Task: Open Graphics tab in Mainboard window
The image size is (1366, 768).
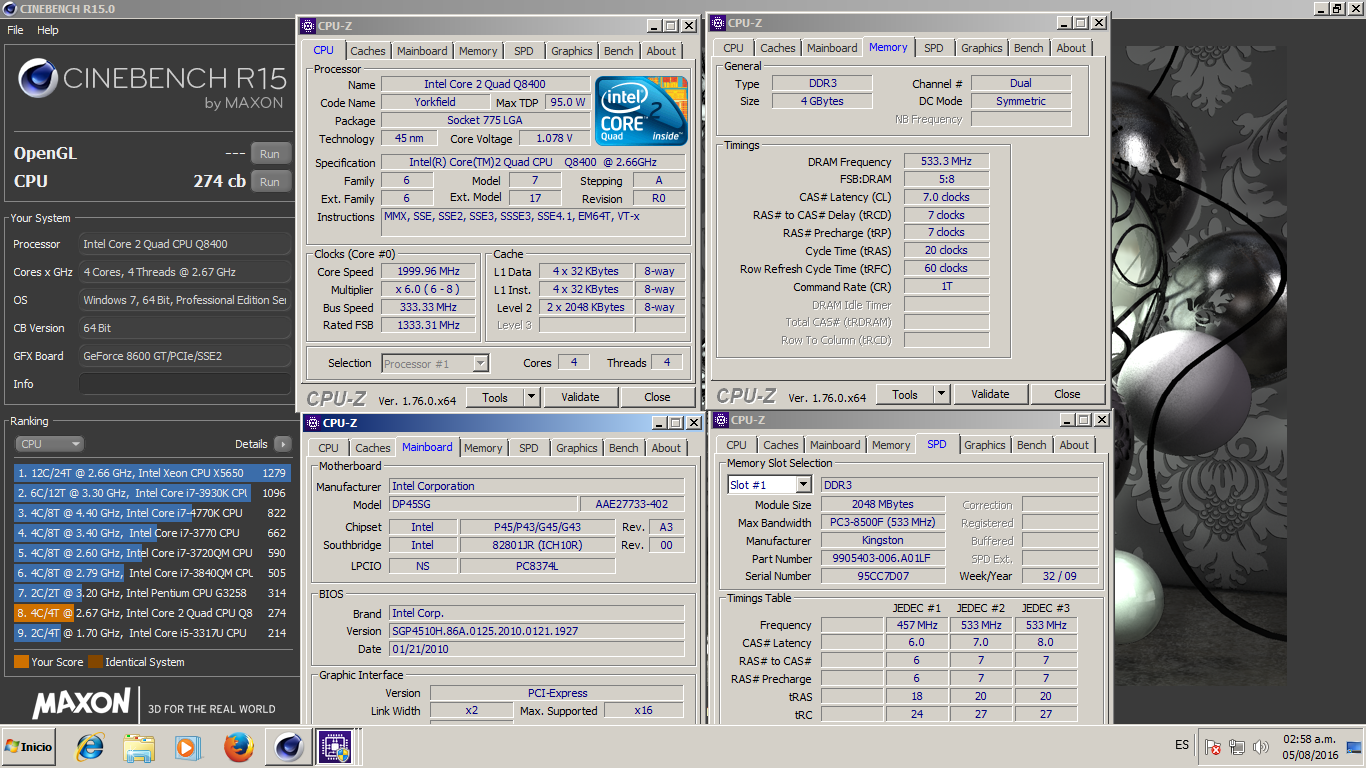Action: (577, 448)
